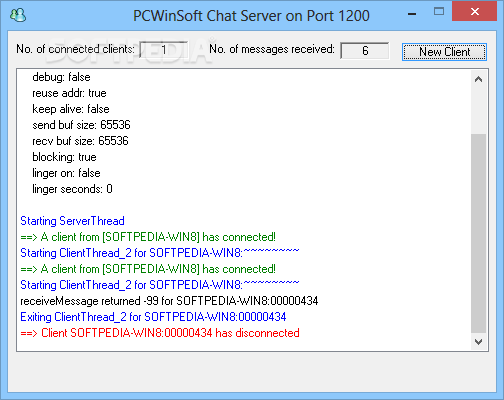Click the New Client button
The width and height of the screenshot is (504, 400).
[444, 52]
